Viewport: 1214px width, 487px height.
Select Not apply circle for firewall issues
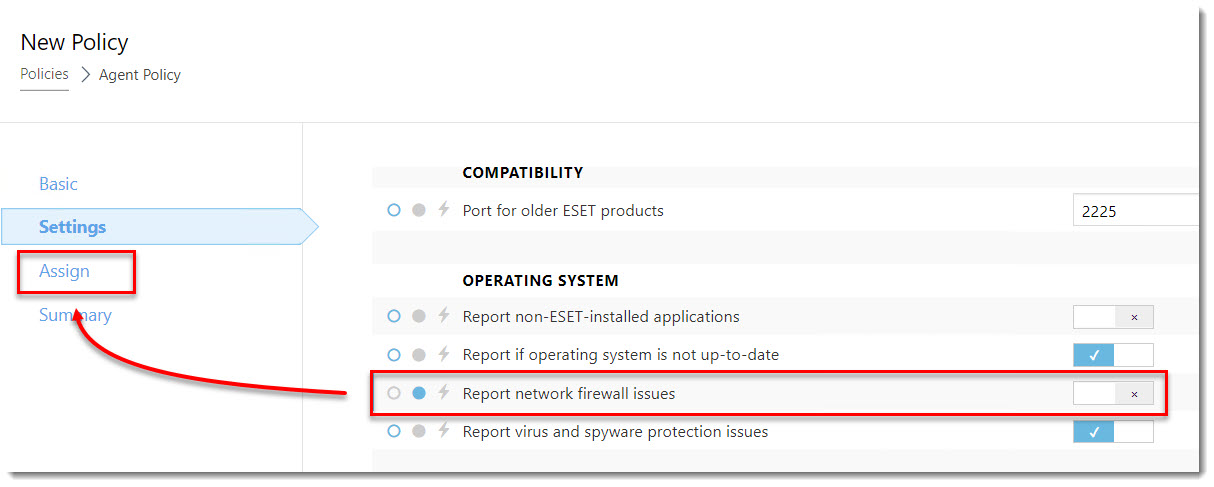click(393, 393)
